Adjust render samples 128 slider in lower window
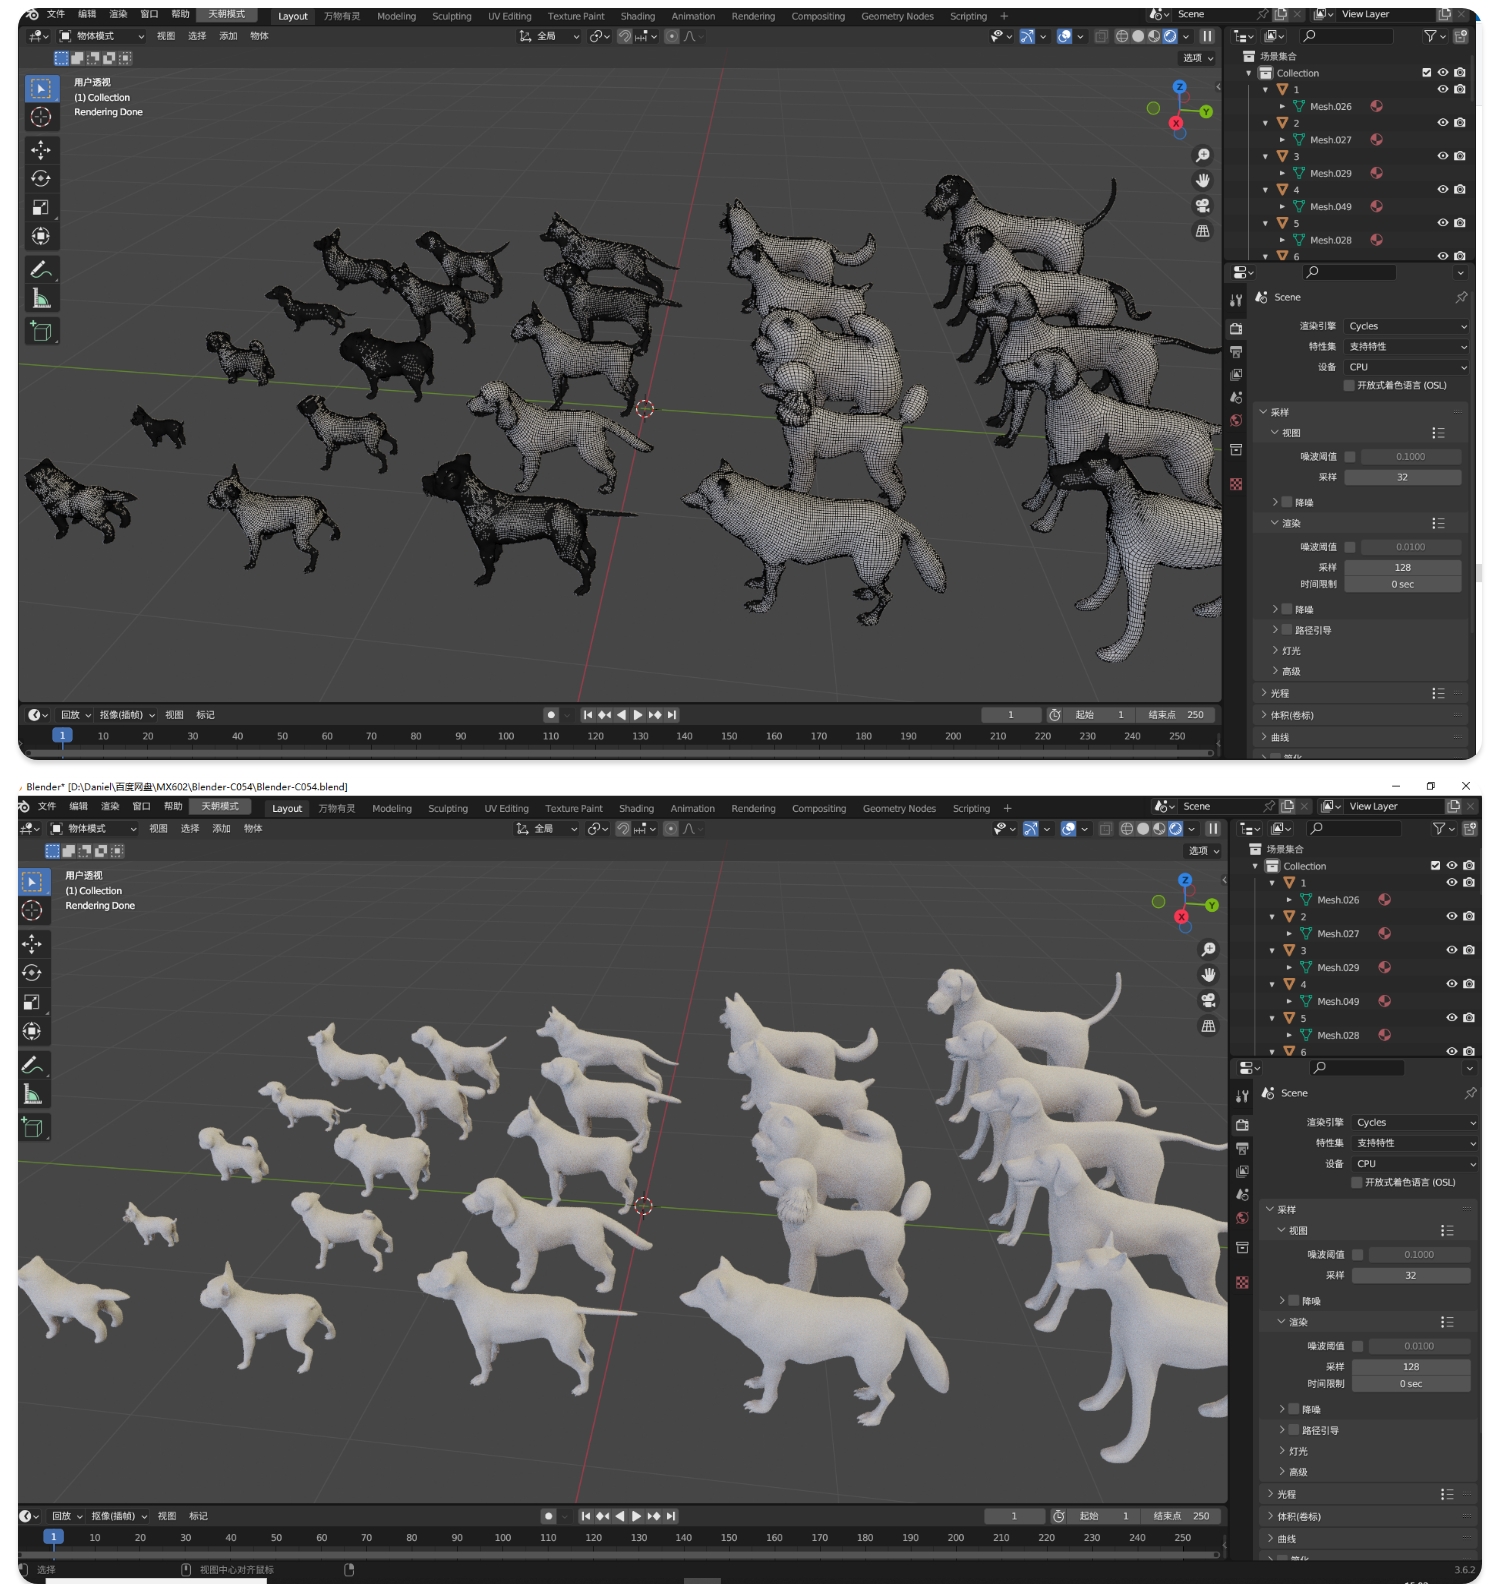Viewport: 1500px width, 1584px height. 1410,1366
